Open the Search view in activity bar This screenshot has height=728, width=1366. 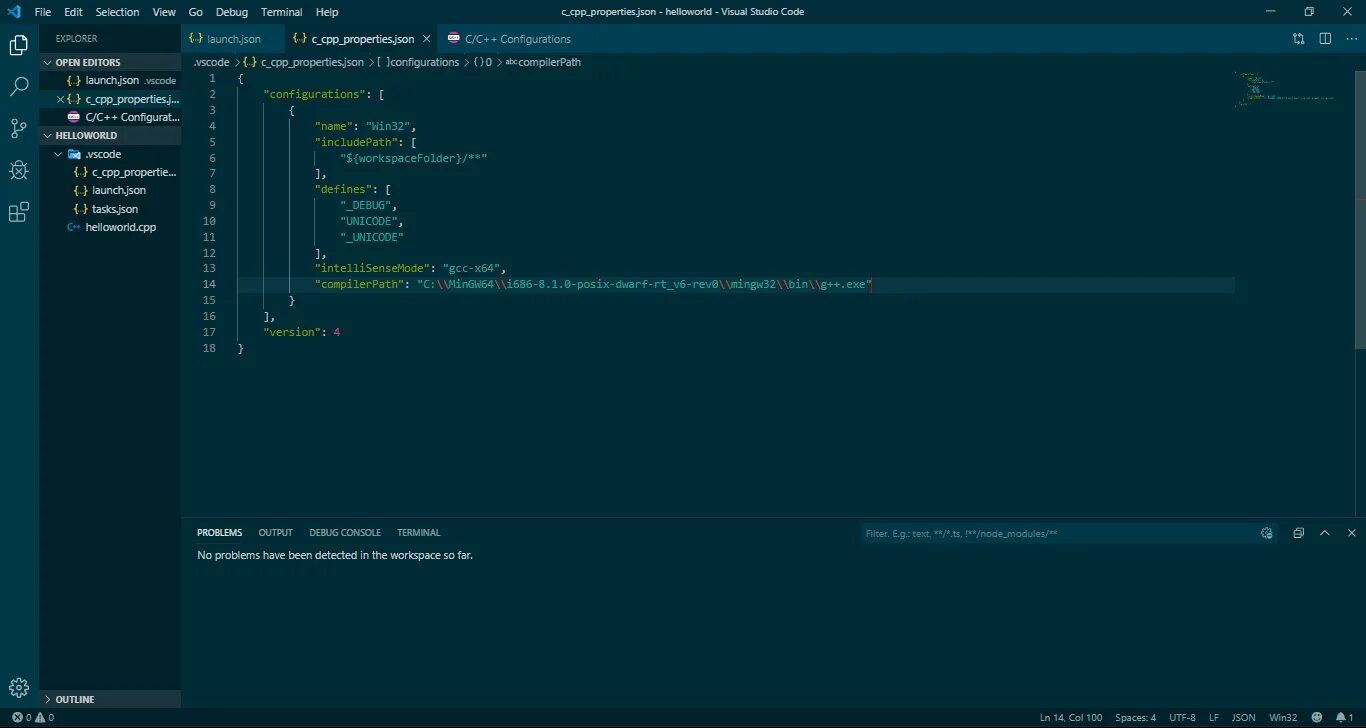click(x=19, y=87)
